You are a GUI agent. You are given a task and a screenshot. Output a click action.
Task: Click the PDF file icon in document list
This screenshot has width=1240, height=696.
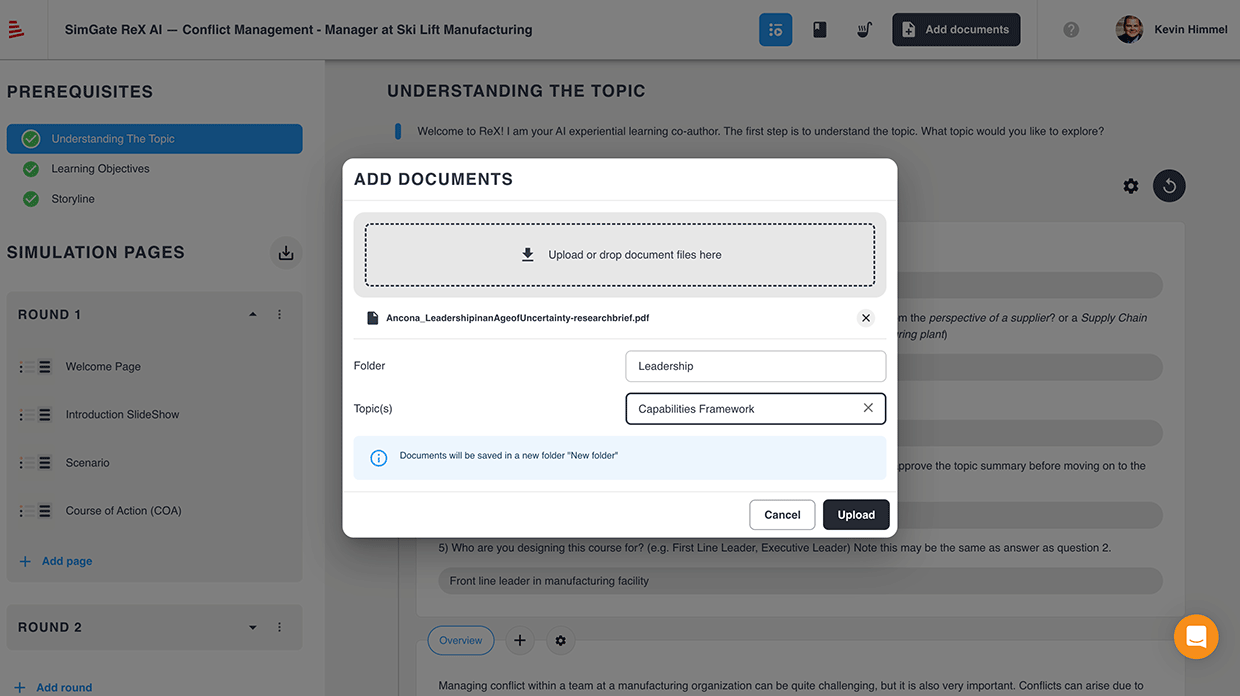pos(372,318)
